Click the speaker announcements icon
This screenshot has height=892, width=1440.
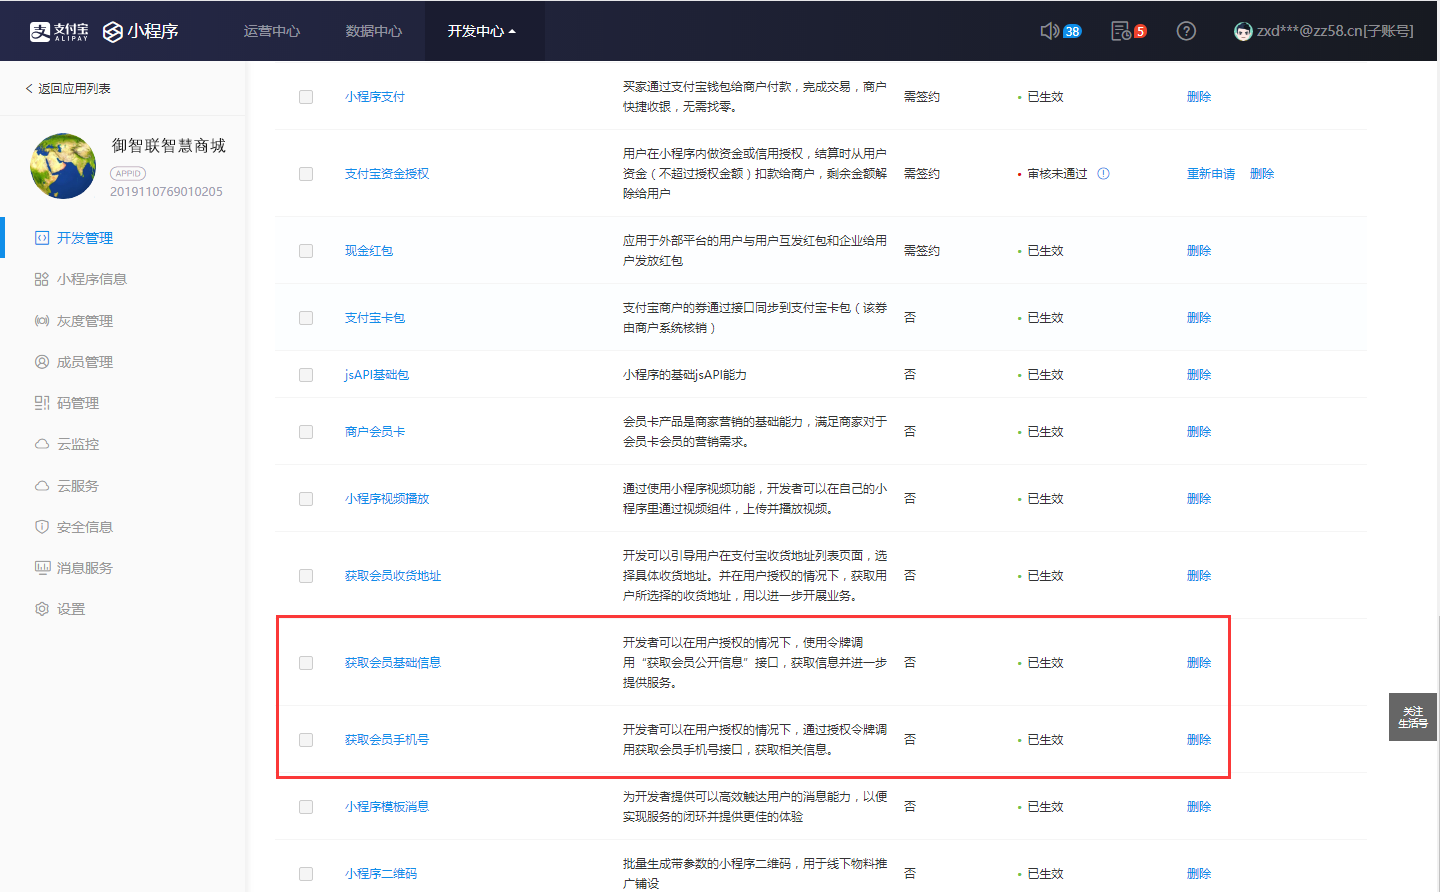point(1049,31)
